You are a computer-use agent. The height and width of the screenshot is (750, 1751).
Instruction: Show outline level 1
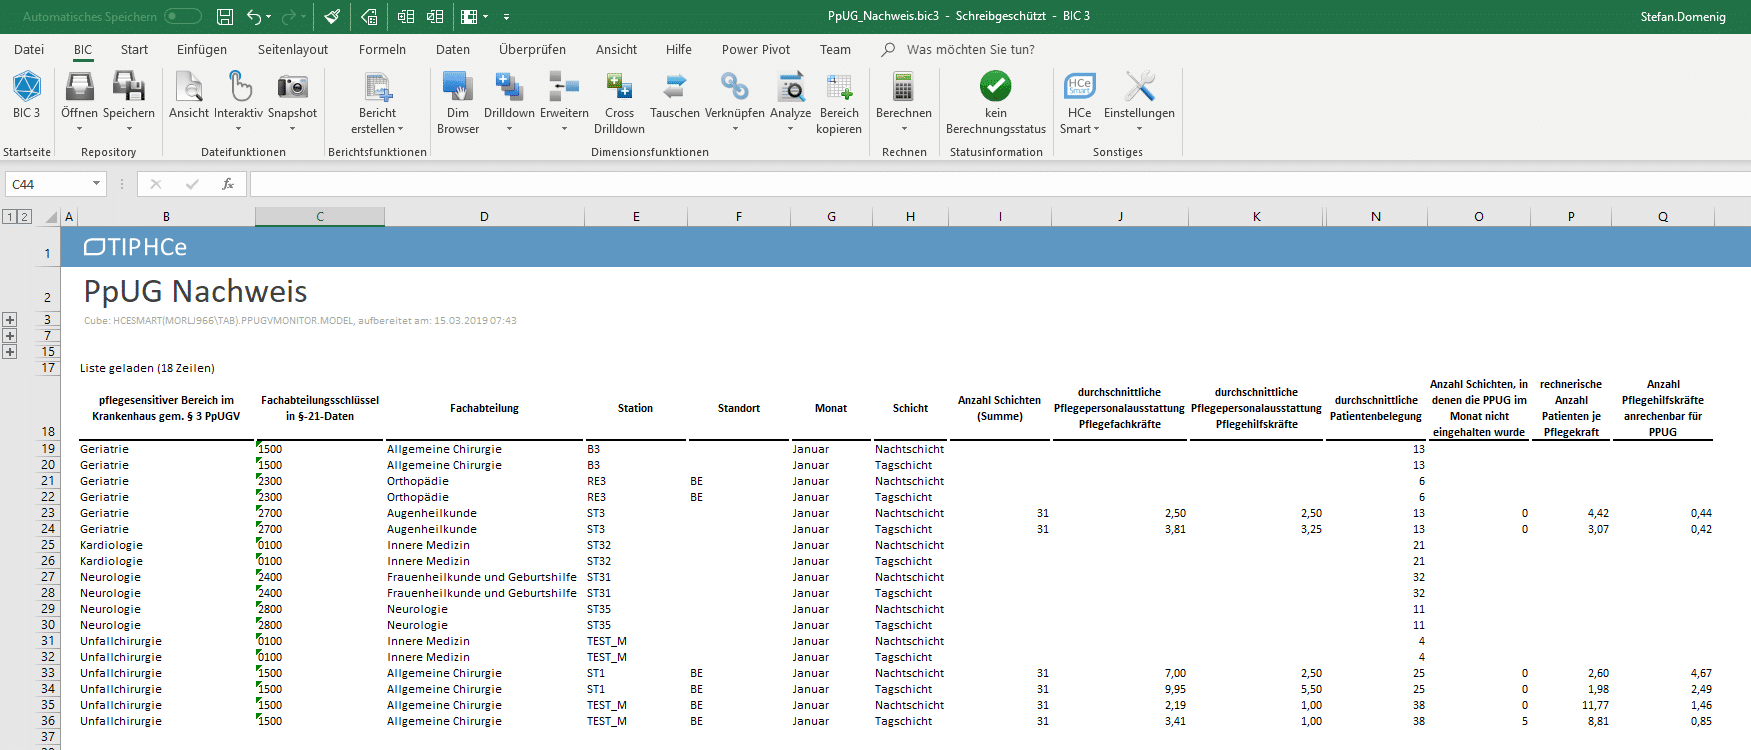click(x=10, y=216)
